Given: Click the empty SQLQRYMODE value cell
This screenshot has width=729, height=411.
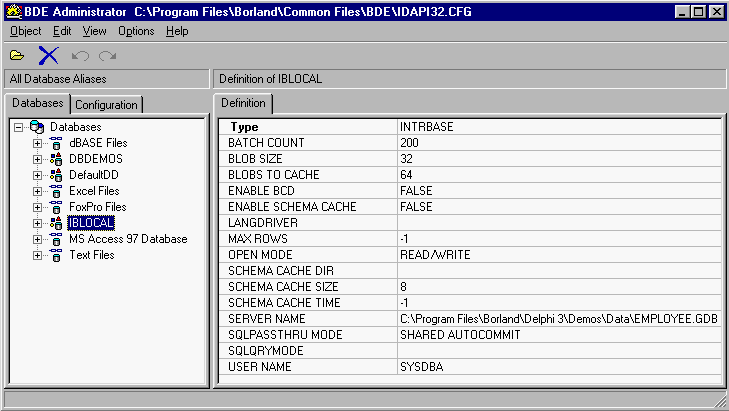Looking at the screenshot, I should coord(559,351).
